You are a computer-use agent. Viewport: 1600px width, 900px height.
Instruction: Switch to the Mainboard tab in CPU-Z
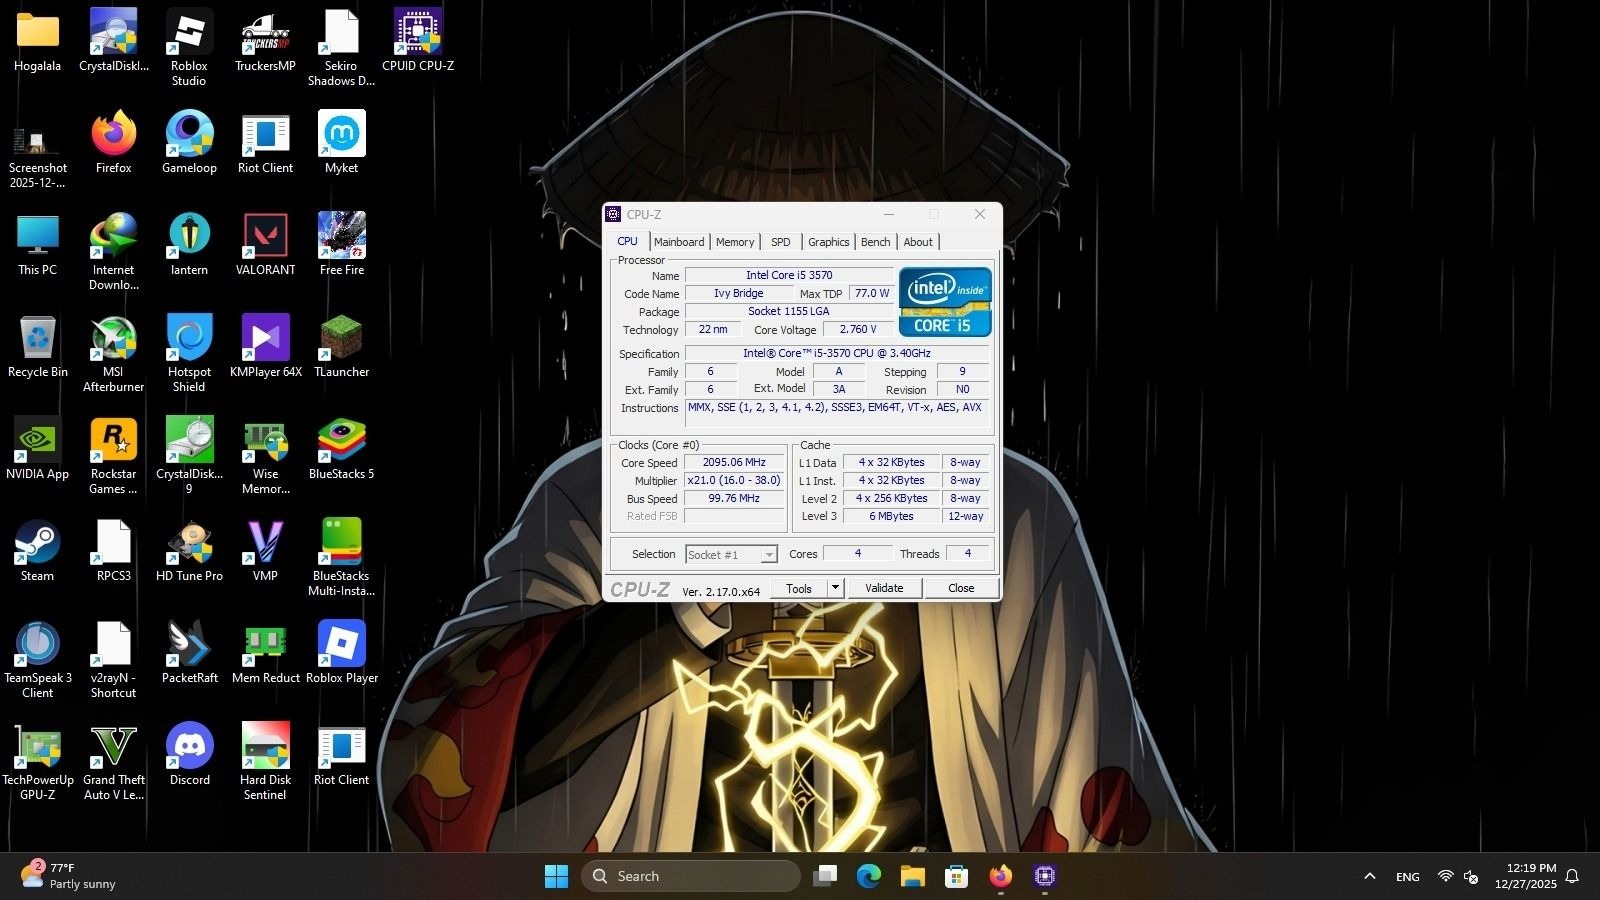click(x=679, y=242)
